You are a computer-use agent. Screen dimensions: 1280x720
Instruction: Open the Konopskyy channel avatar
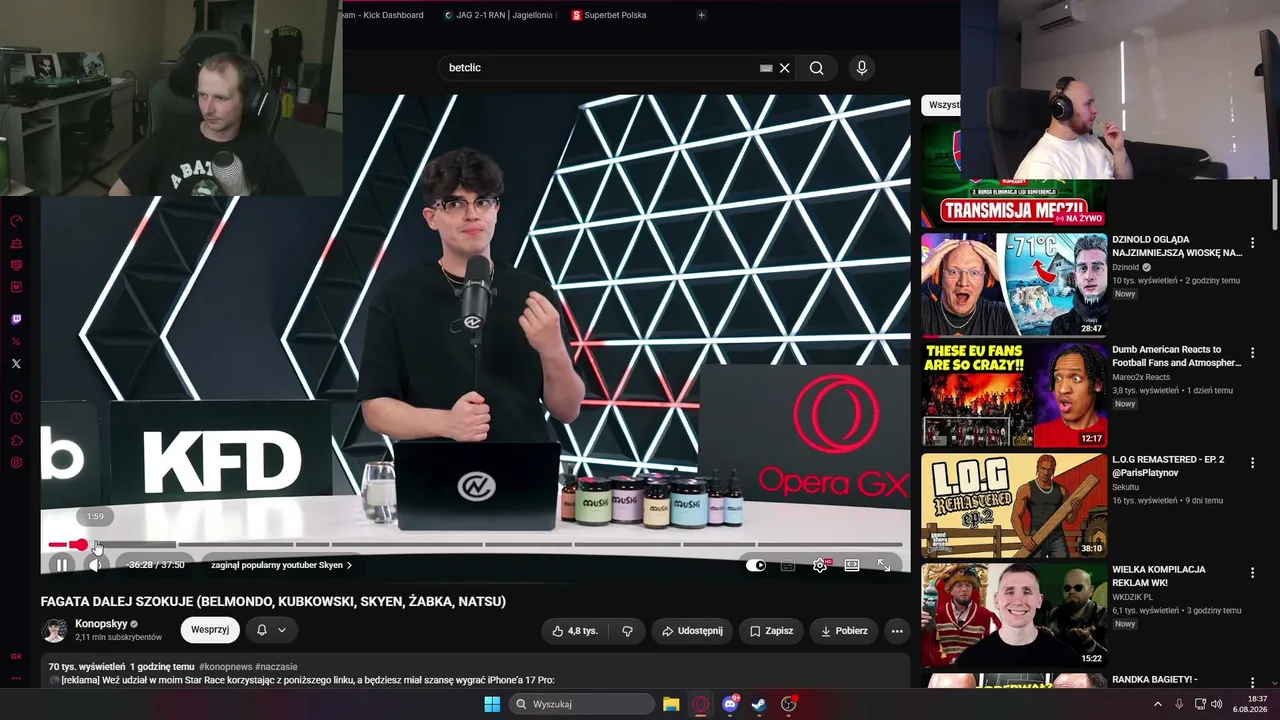click(54, 630)
